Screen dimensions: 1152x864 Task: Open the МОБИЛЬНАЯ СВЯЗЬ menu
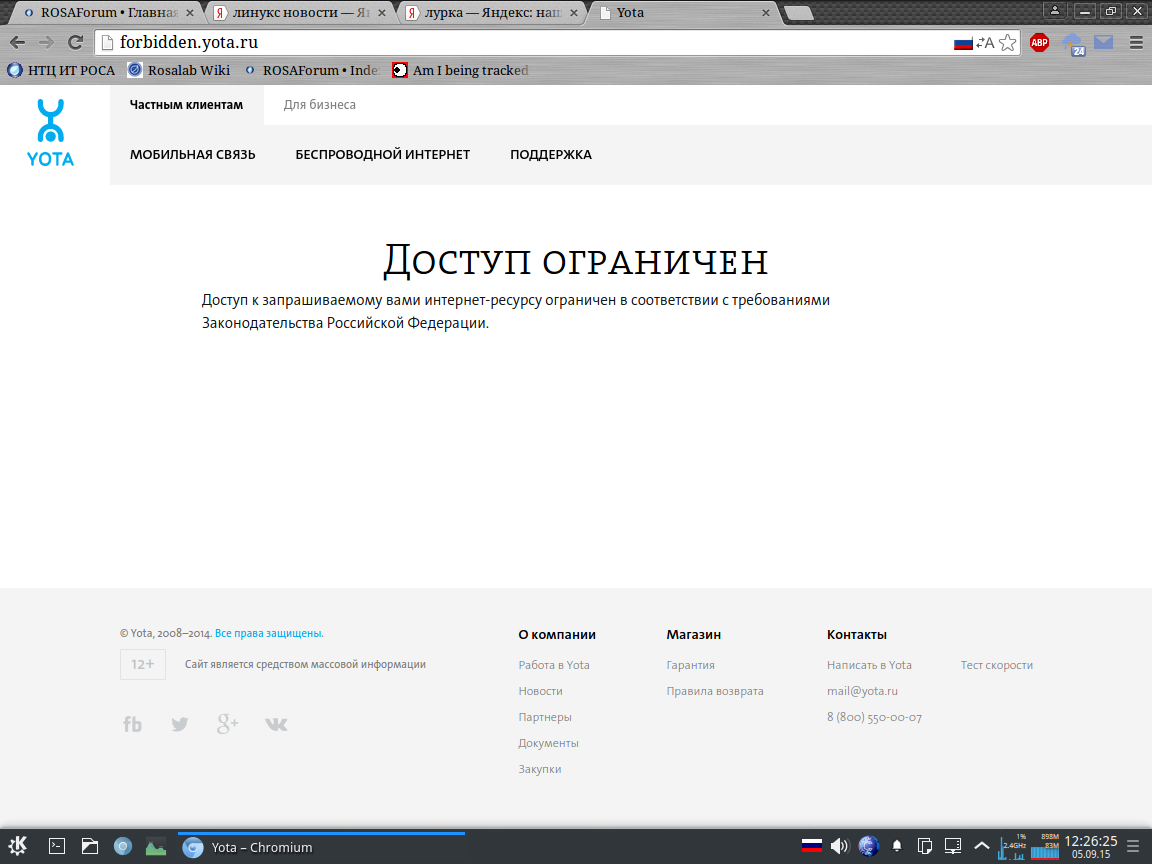(192, 154)
